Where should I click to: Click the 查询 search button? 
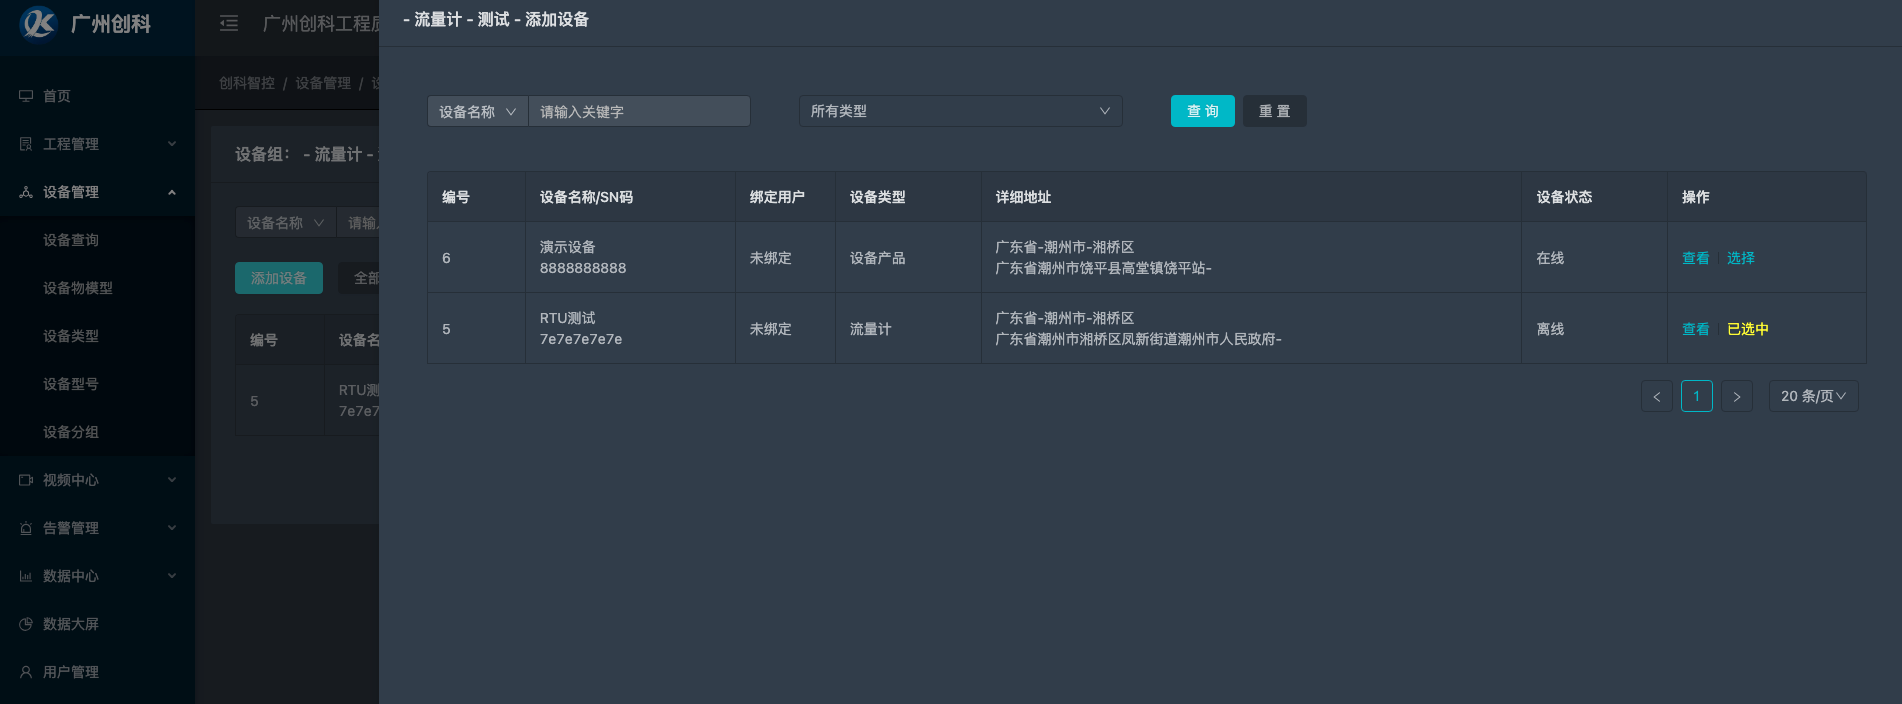pyautogui.click(x=1203, y=111)
